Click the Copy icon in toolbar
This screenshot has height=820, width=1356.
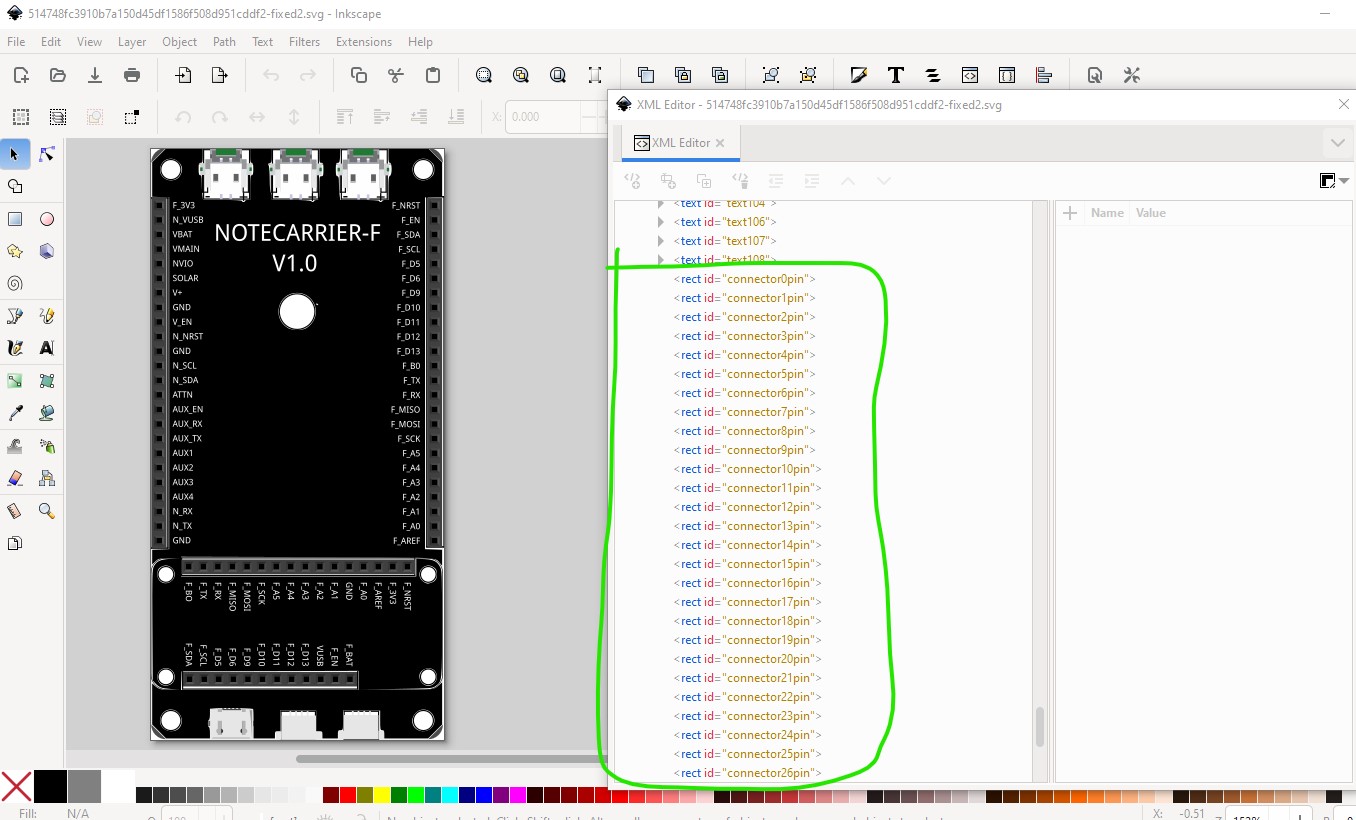click(x=359, y=75)
